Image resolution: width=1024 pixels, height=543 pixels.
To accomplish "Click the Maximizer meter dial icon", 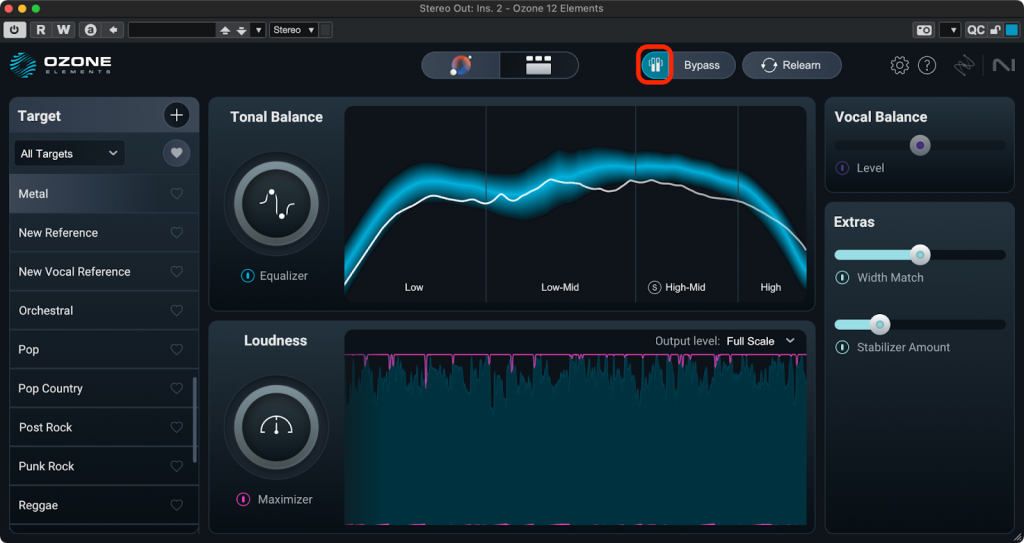I will tap(275, 427).
